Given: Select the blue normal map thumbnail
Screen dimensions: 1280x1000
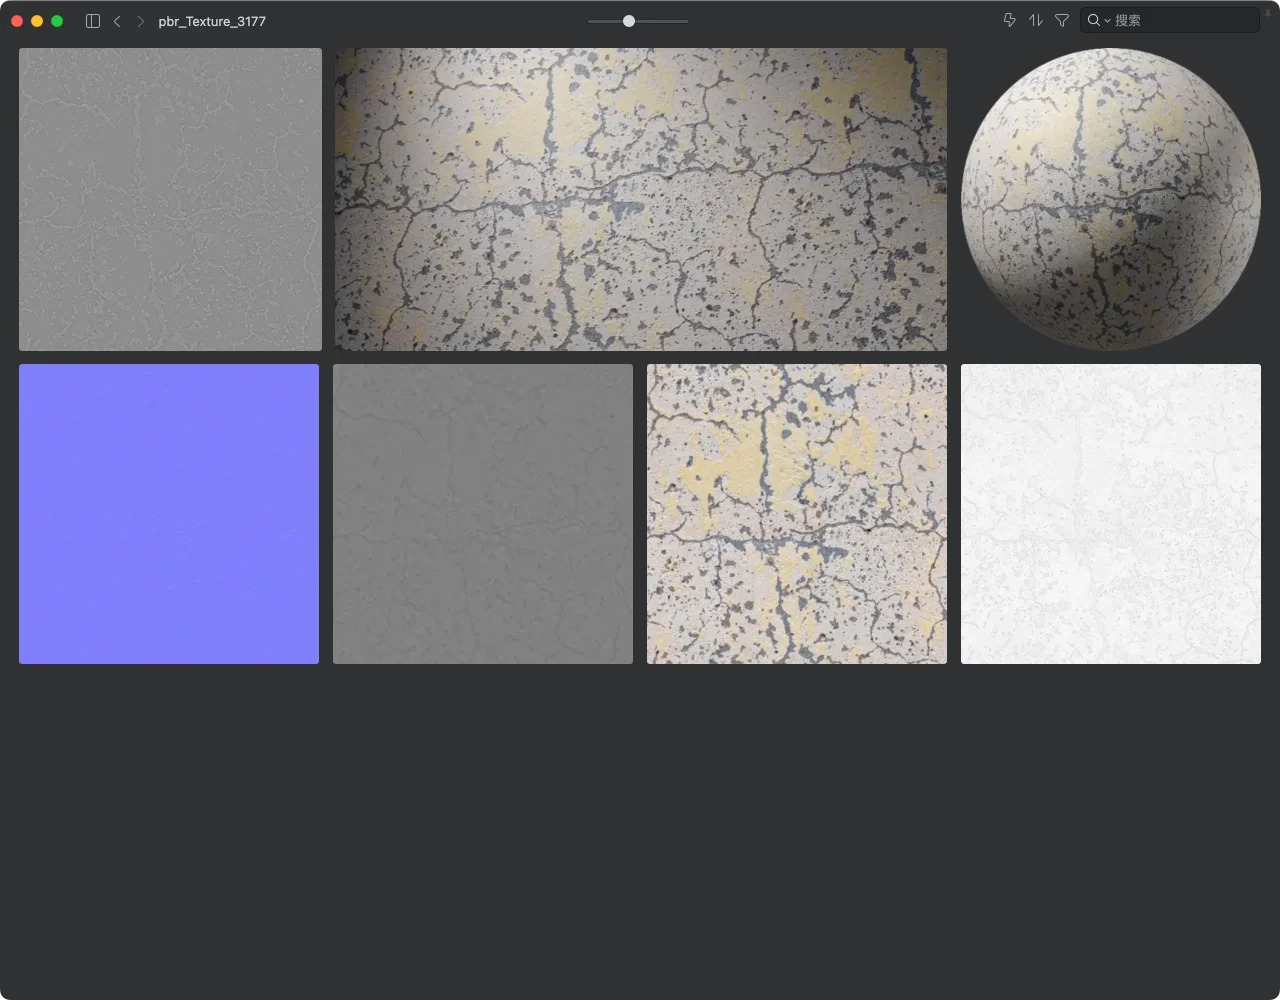Looking at the screenshot, I should point(169,514).
